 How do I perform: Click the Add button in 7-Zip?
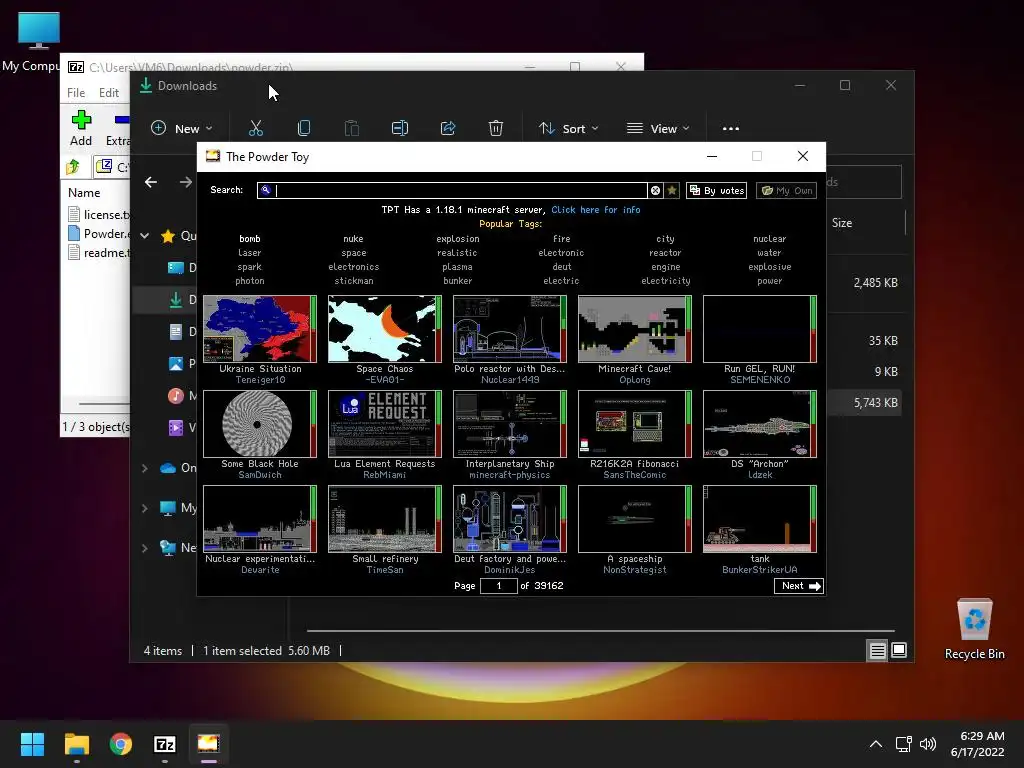(81, 128)
